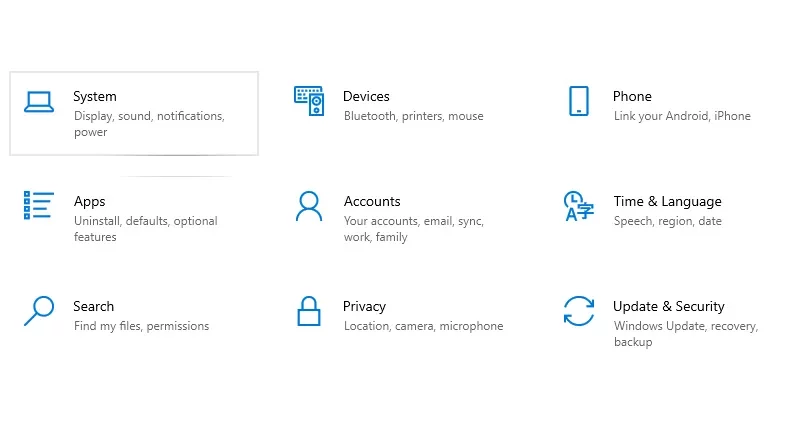Click the Apps list icon
Image resolution: width=800 pixels, height=435 pixels.
(39, 206)
